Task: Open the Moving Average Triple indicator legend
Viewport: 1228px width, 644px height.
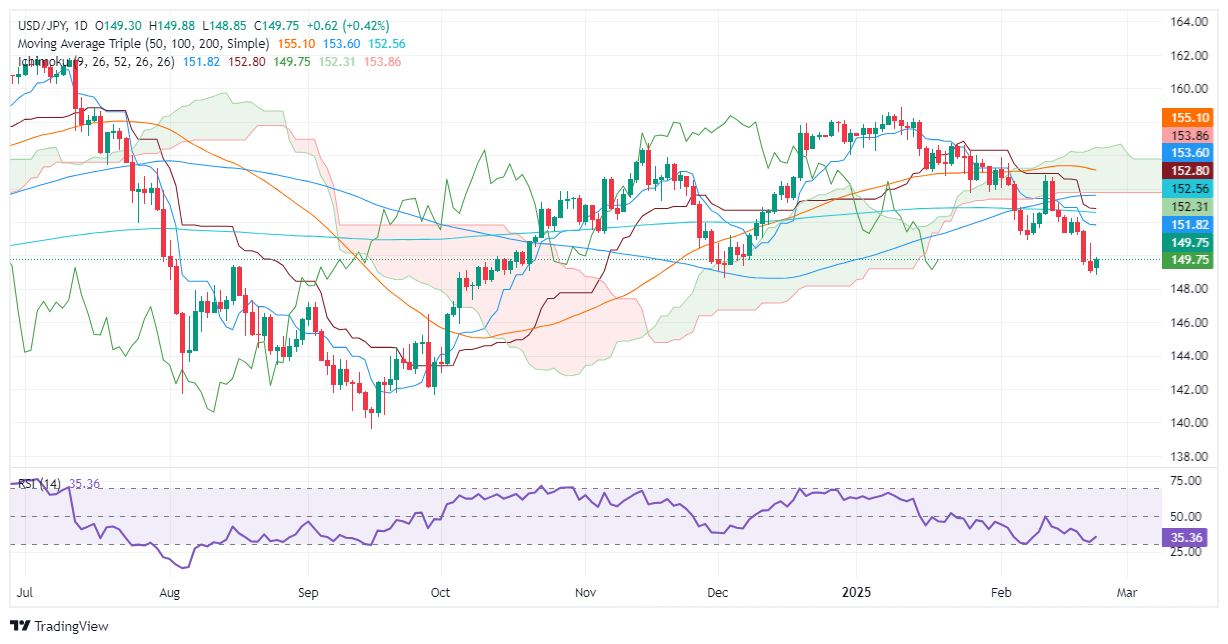Action: tap(143, 44)
